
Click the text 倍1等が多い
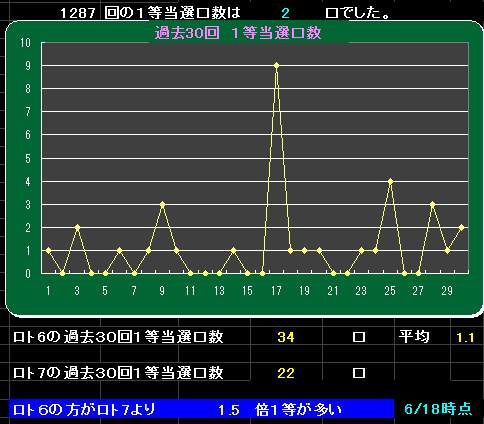[299, 410]
